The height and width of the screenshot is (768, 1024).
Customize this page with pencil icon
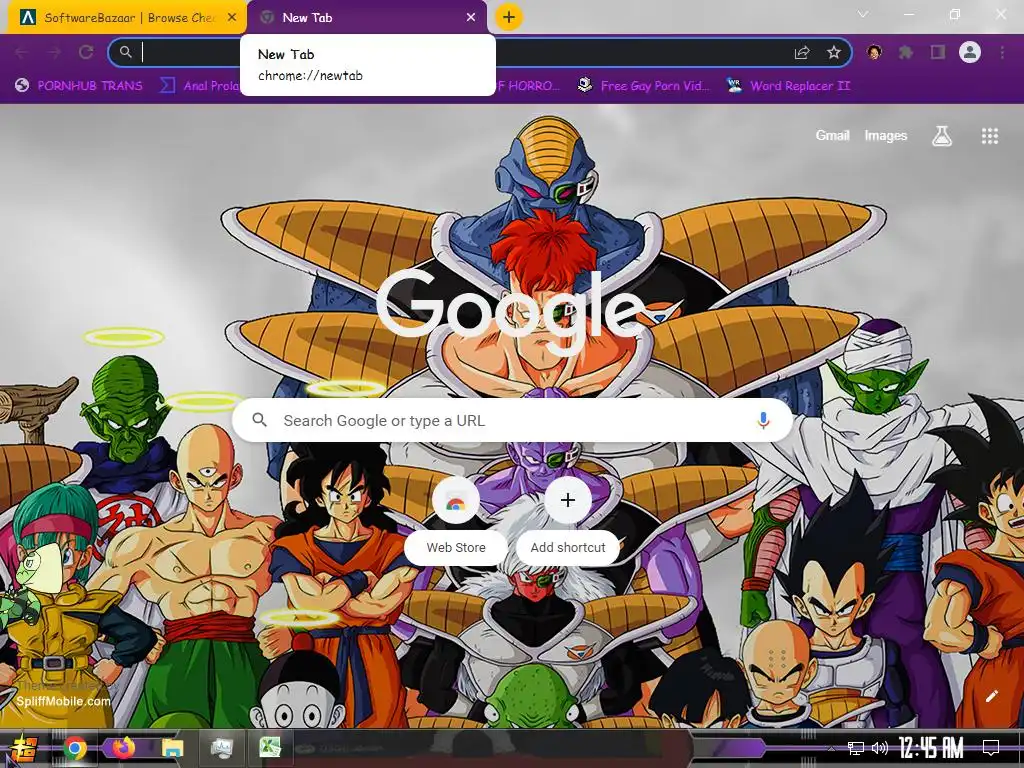click(991, 696)
